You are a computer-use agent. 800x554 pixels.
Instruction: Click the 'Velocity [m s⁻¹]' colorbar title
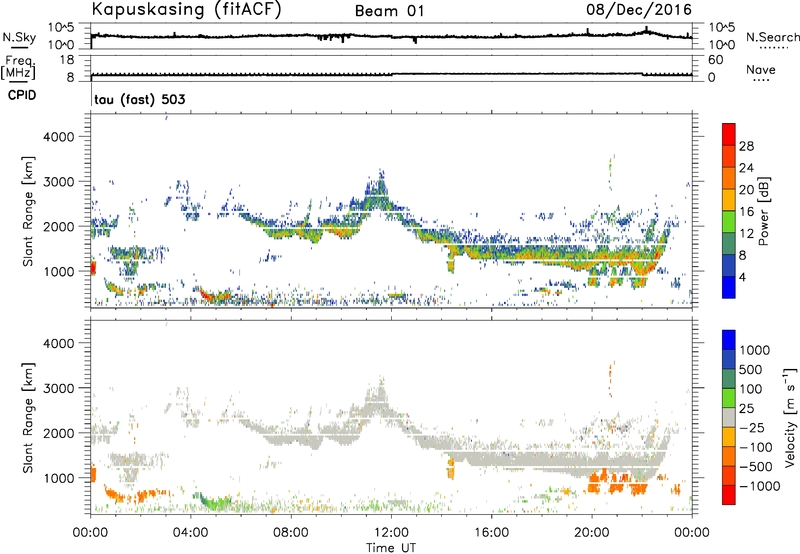coord(790,417)
